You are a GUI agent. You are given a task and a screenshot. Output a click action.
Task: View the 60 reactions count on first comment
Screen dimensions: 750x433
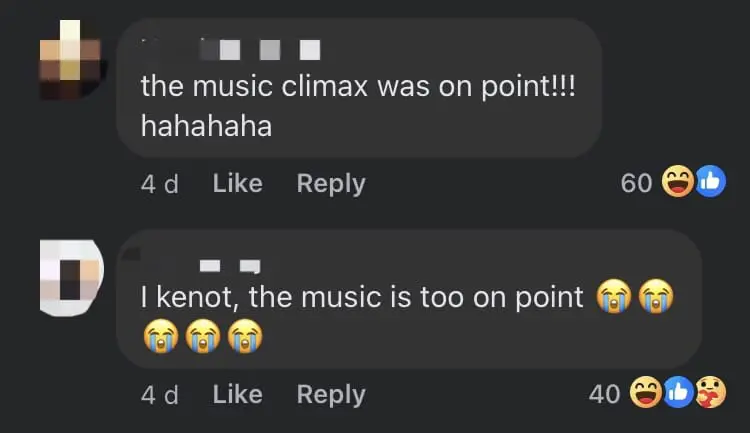point(636,182)
